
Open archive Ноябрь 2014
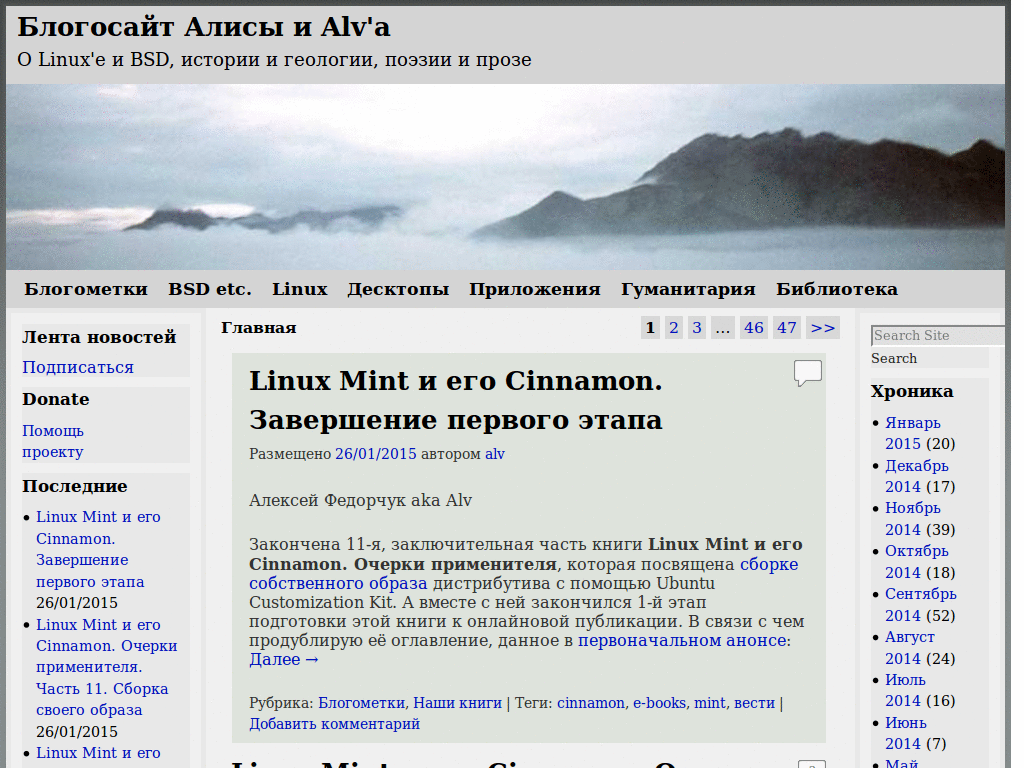tap(913, 519)
